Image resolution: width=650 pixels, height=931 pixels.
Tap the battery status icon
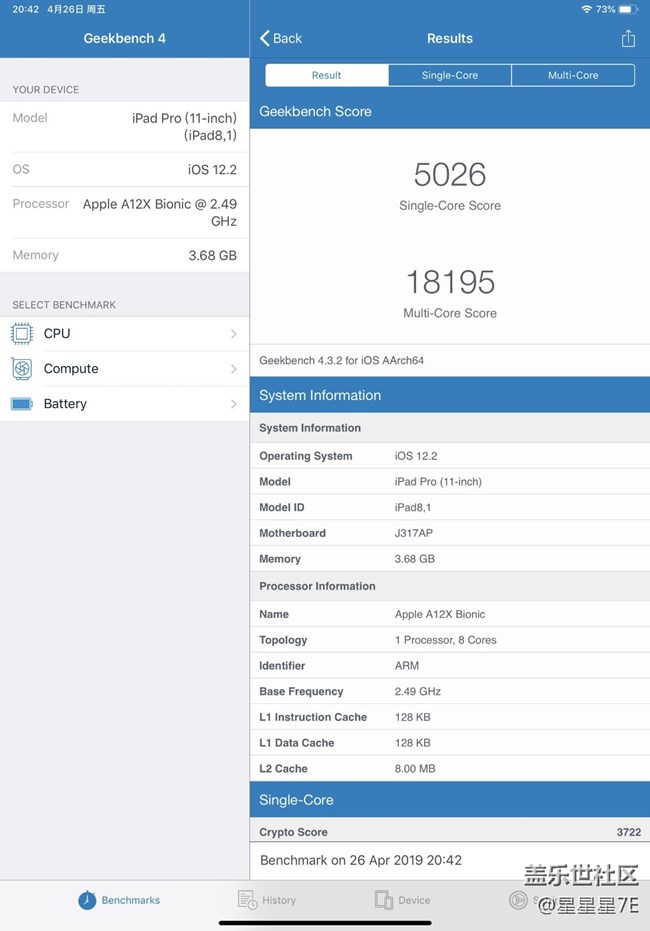(x=628, y=9)
